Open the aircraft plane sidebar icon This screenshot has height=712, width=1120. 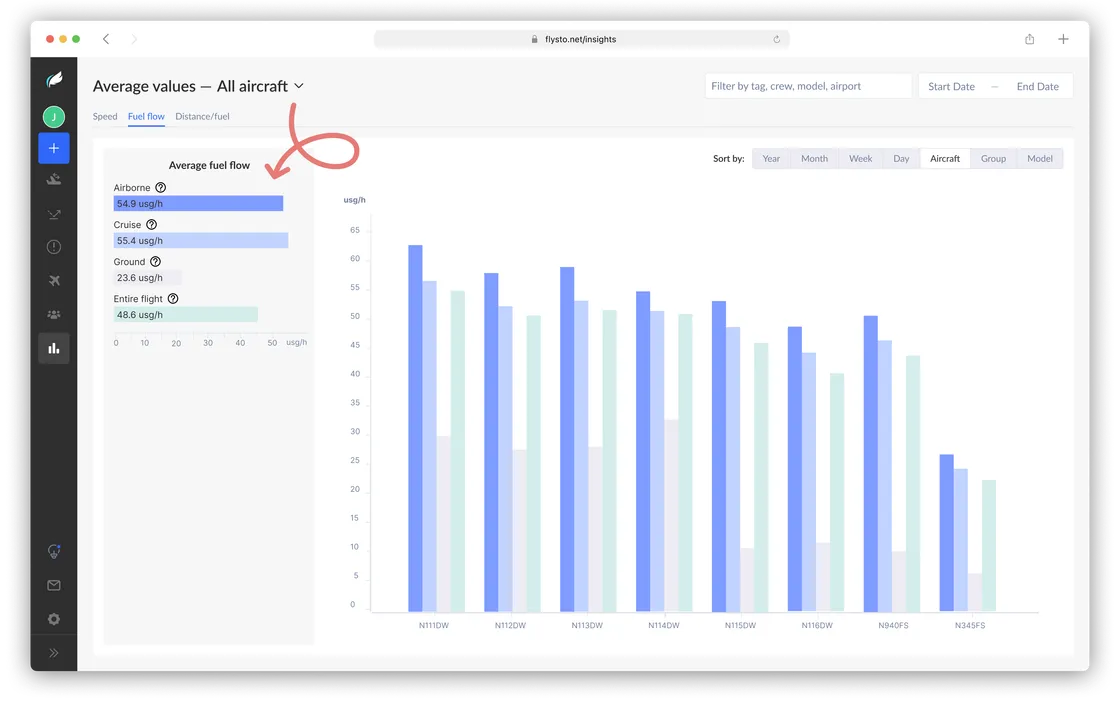(x=54, y=281)
